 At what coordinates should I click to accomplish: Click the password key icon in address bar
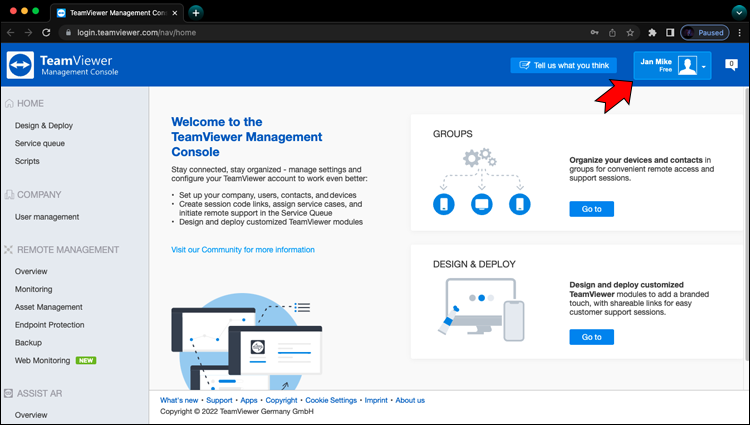tap(594, 33)
